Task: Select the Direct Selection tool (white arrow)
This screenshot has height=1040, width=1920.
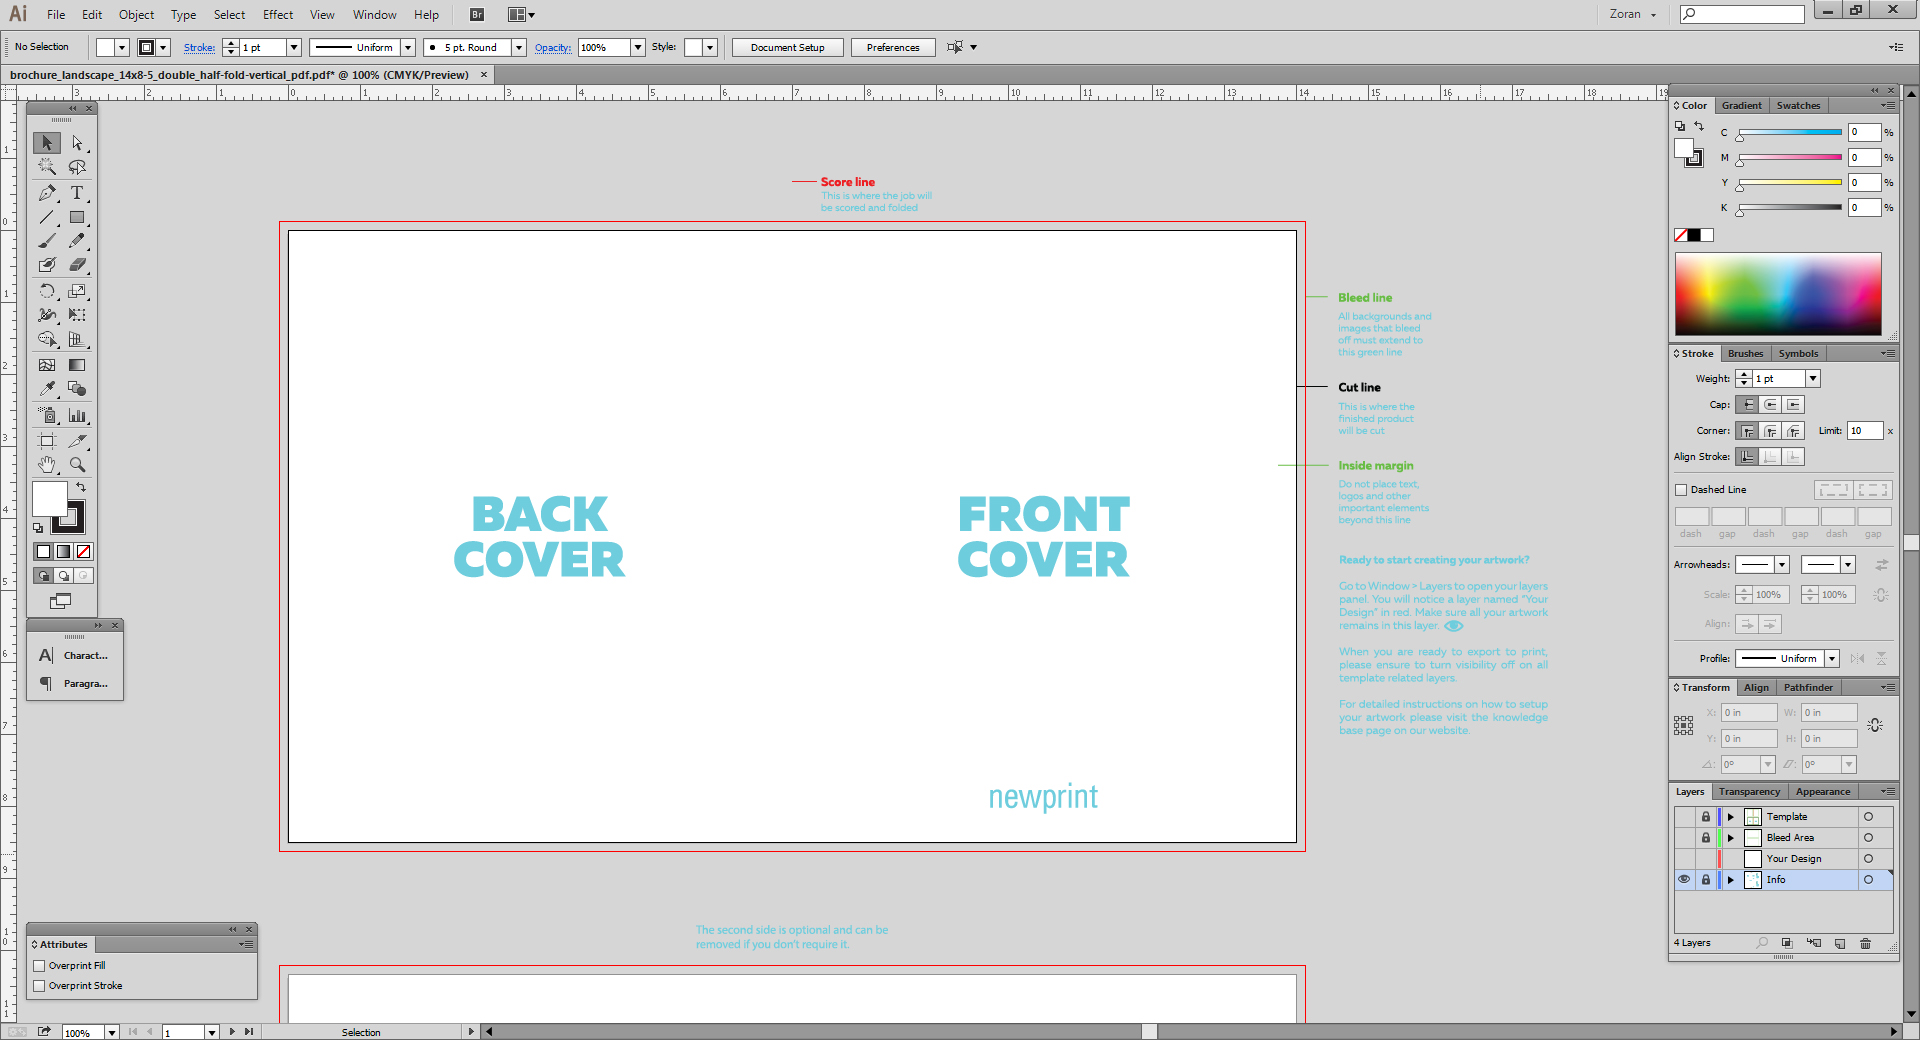Action: point(77,143)
